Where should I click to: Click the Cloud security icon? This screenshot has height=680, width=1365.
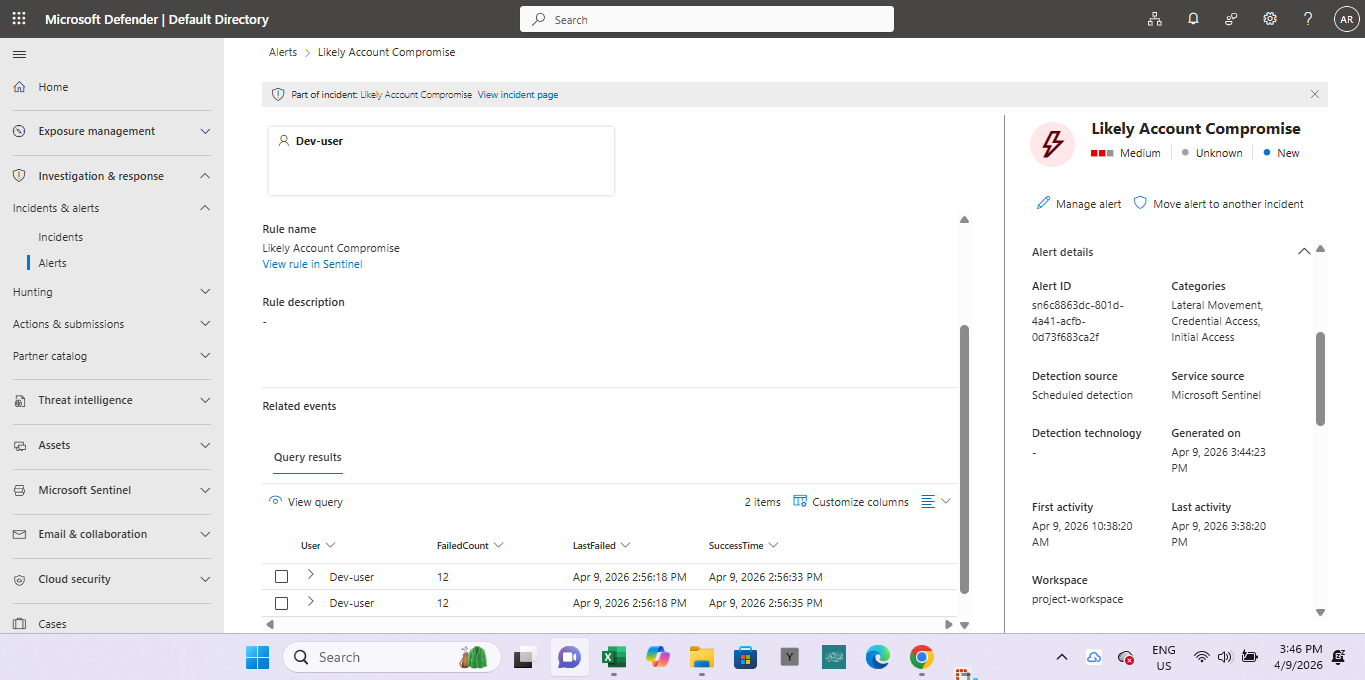coord(19,579)
